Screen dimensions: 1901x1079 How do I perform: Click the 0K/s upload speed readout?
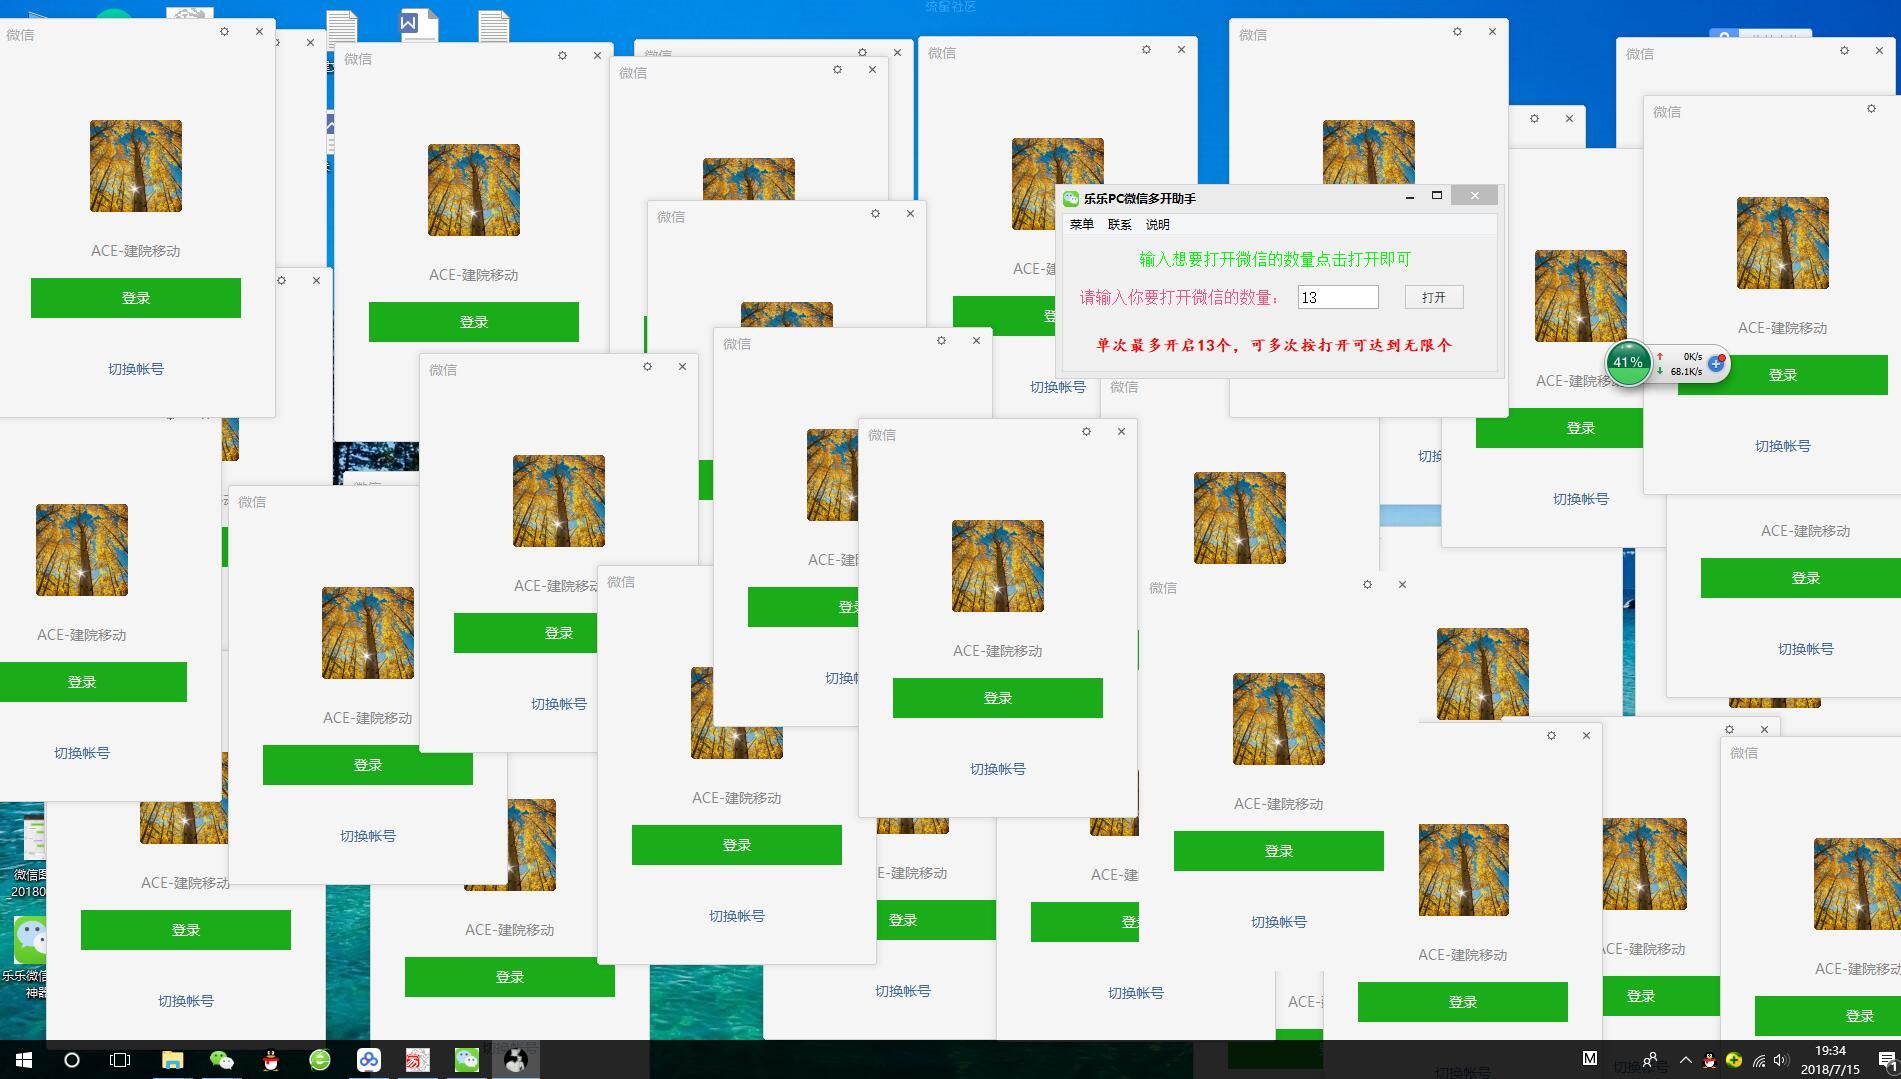pos(1692,356)
